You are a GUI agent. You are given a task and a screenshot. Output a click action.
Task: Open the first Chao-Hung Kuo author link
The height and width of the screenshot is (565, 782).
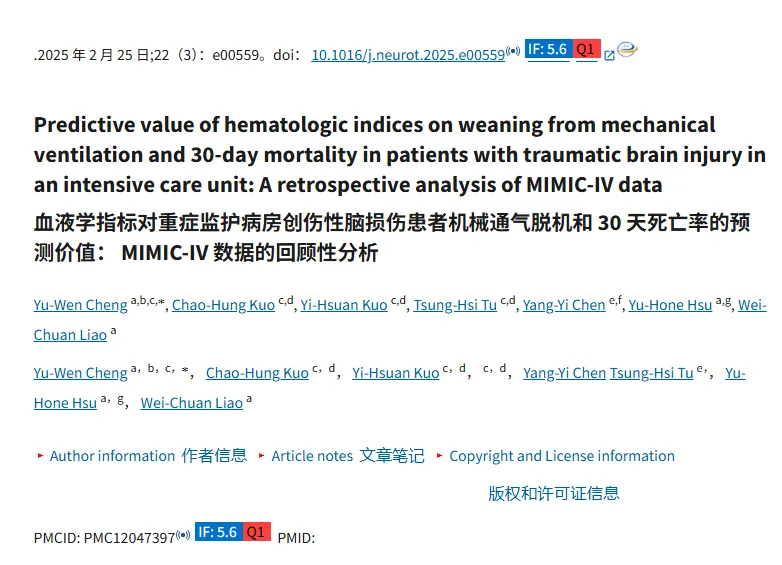point(223,305)
